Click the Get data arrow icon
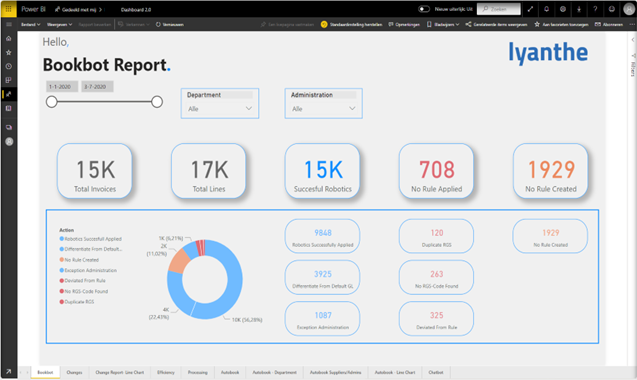The image size is (637, 380). tap(9, 371)
